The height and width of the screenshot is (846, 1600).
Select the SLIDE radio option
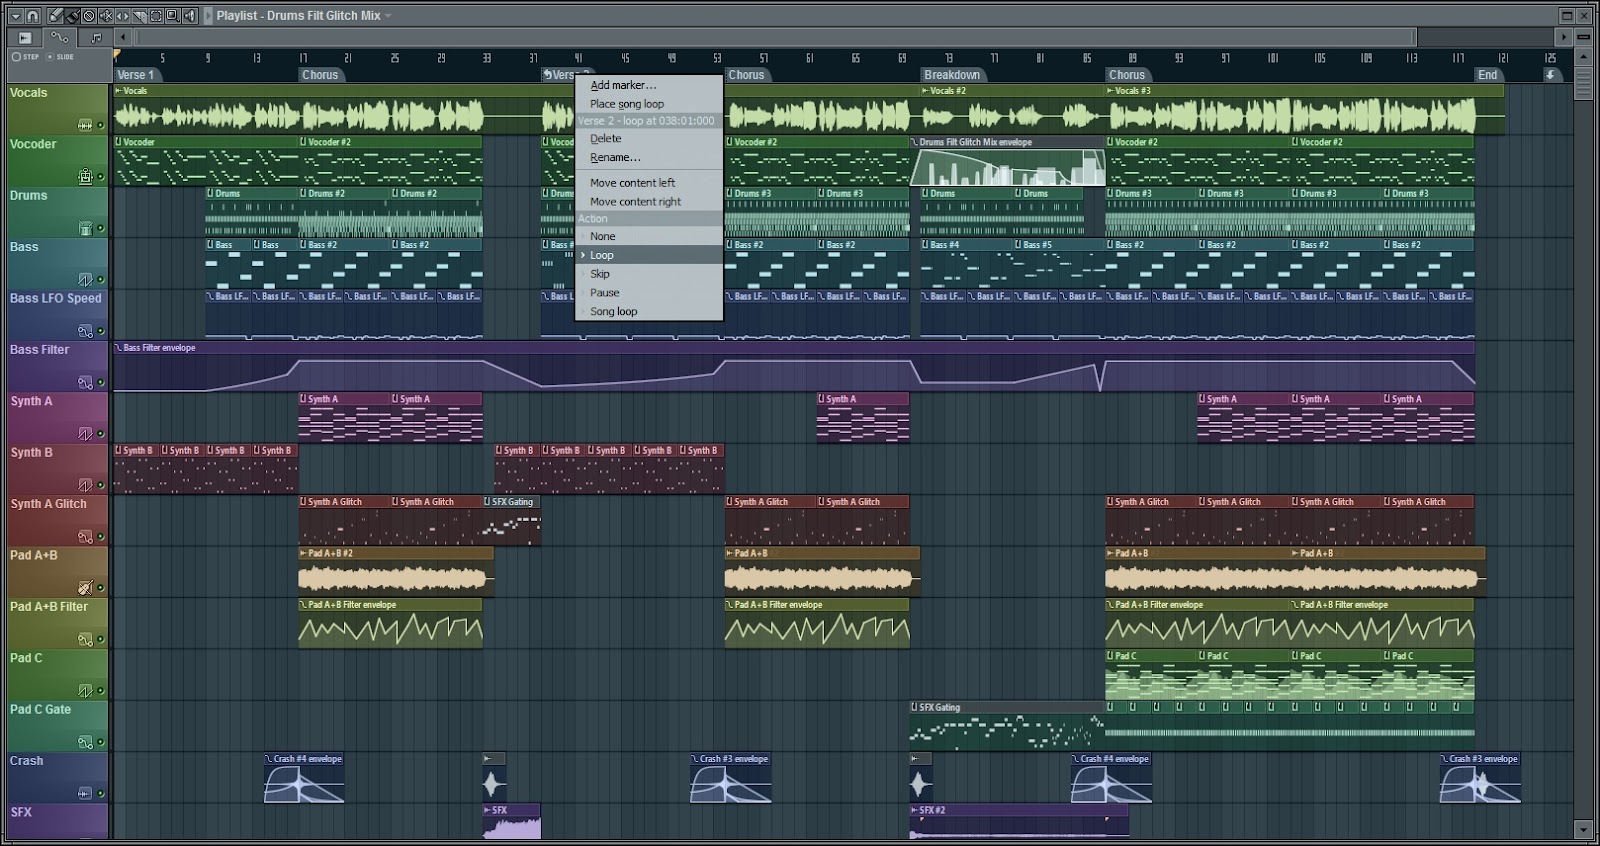[60, 57]
